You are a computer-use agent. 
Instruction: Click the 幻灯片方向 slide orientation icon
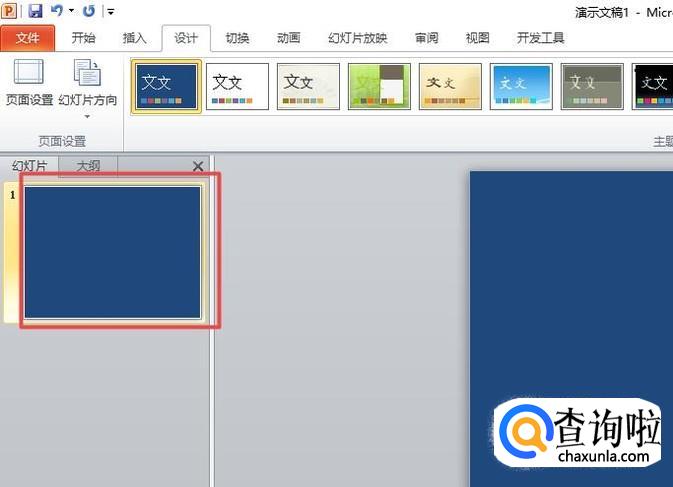click(88, 74)
